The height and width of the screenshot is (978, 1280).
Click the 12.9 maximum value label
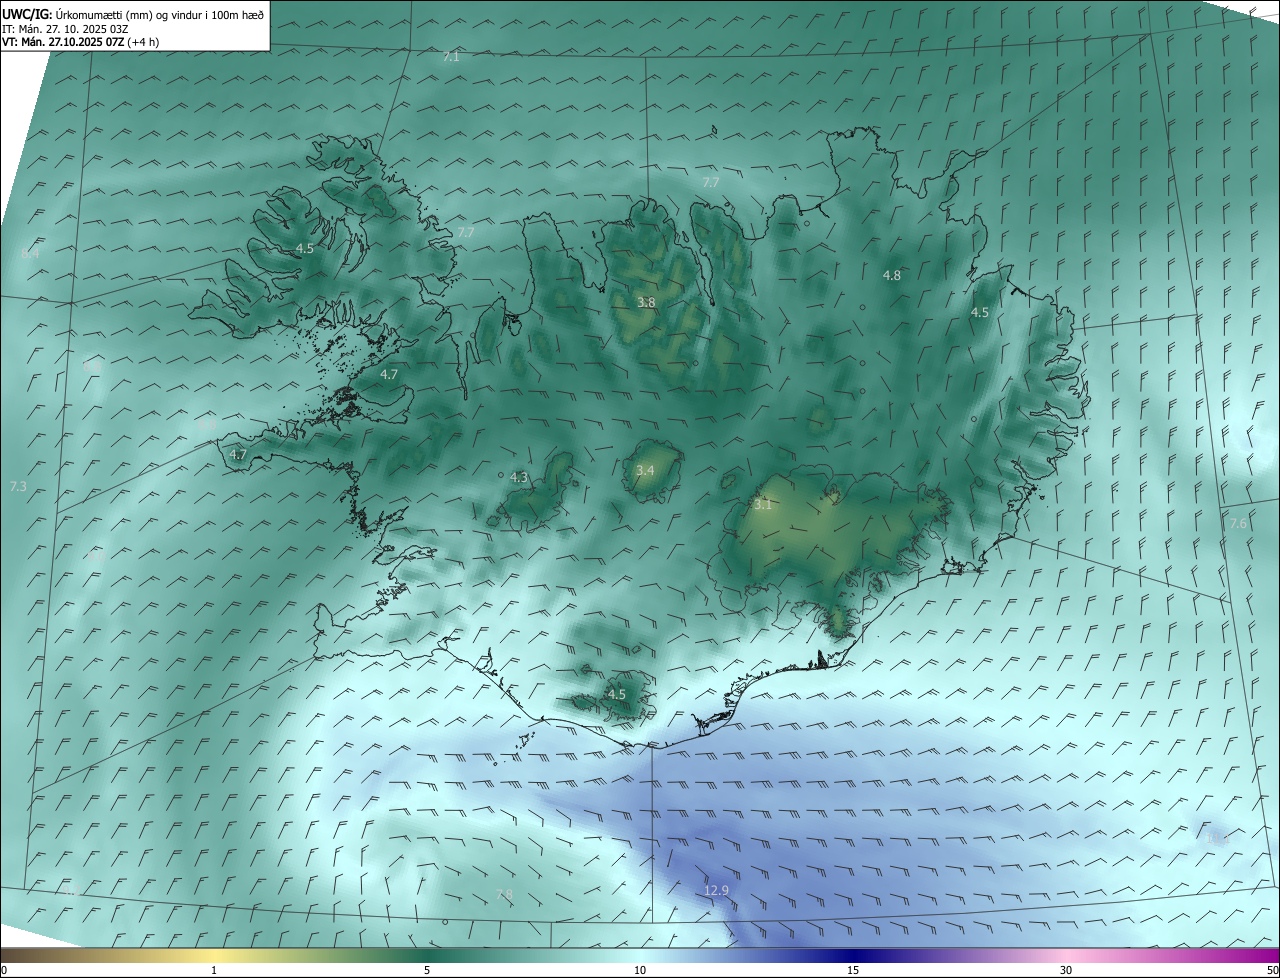point(716,890)
